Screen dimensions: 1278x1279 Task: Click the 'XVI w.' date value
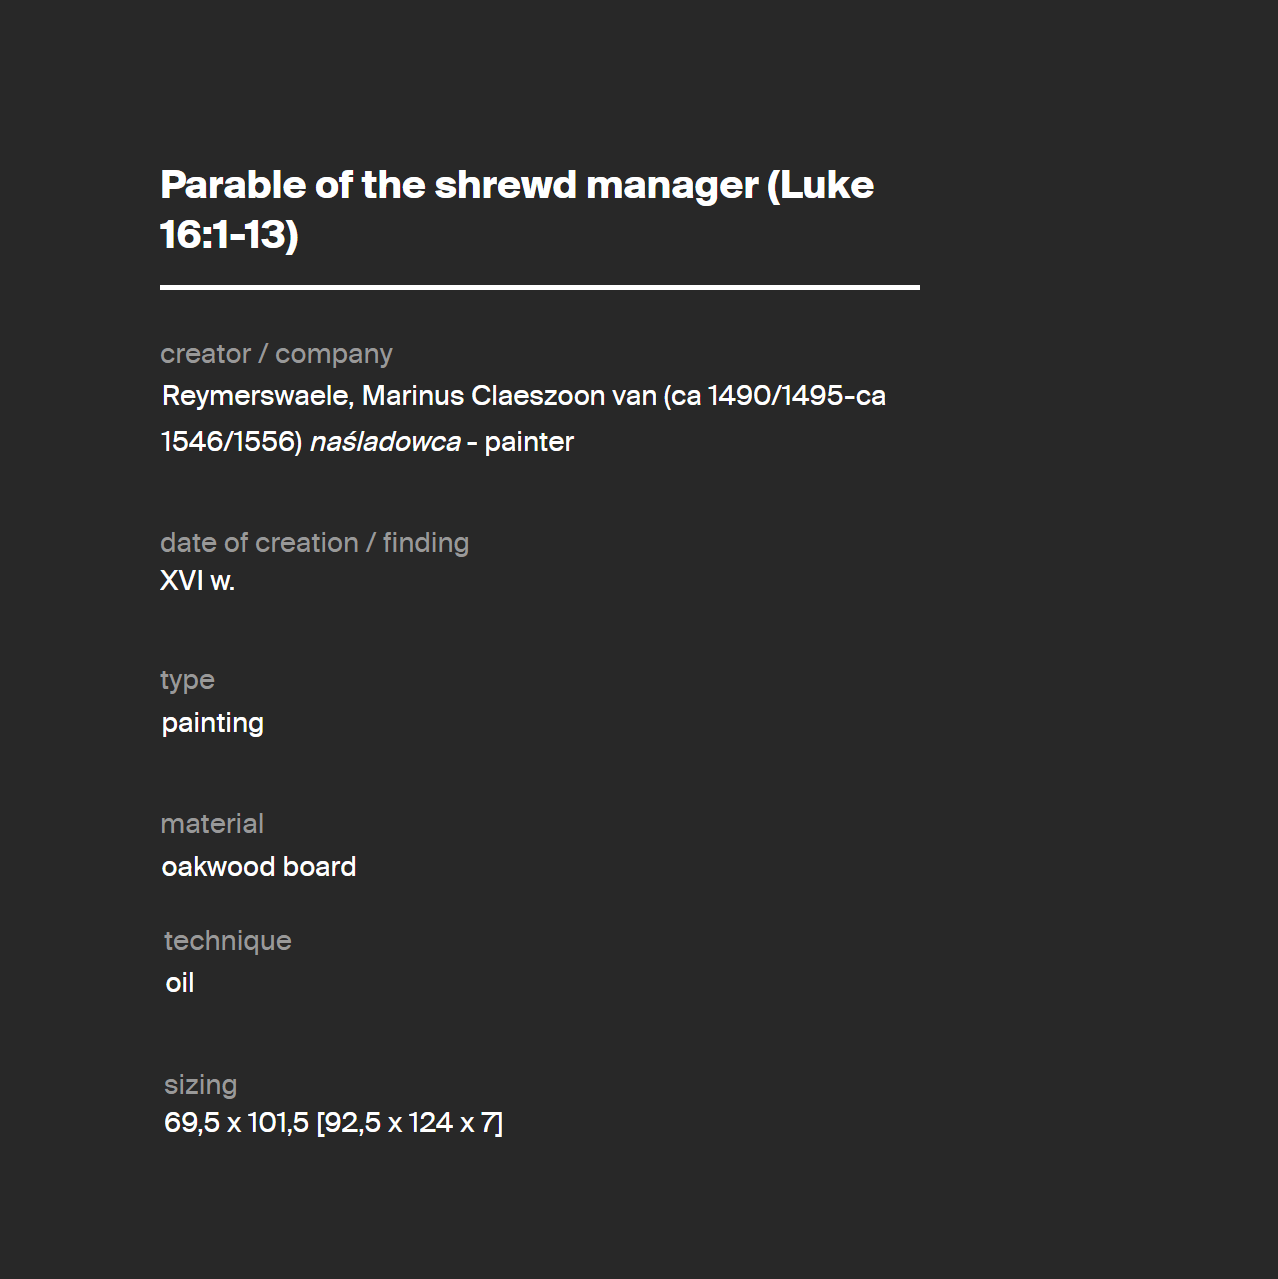tap(197, 581)
